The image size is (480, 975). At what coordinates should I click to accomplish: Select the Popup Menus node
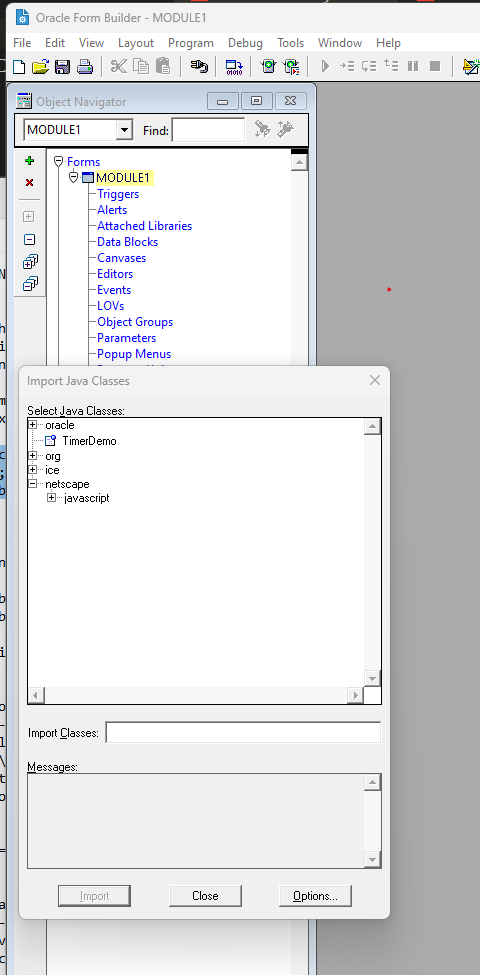(134, 354)
